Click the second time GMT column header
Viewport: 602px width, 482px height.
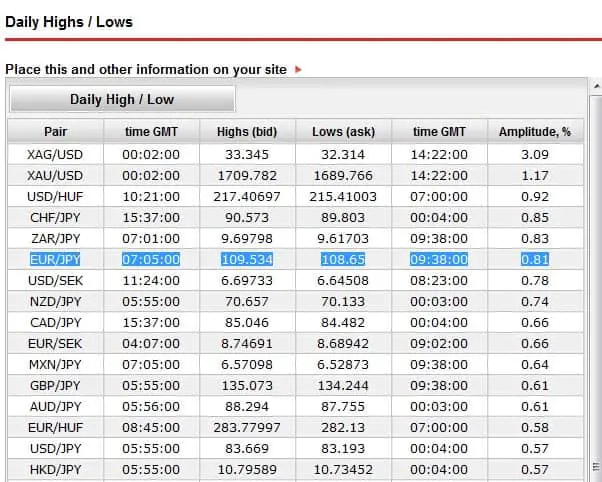439,132
